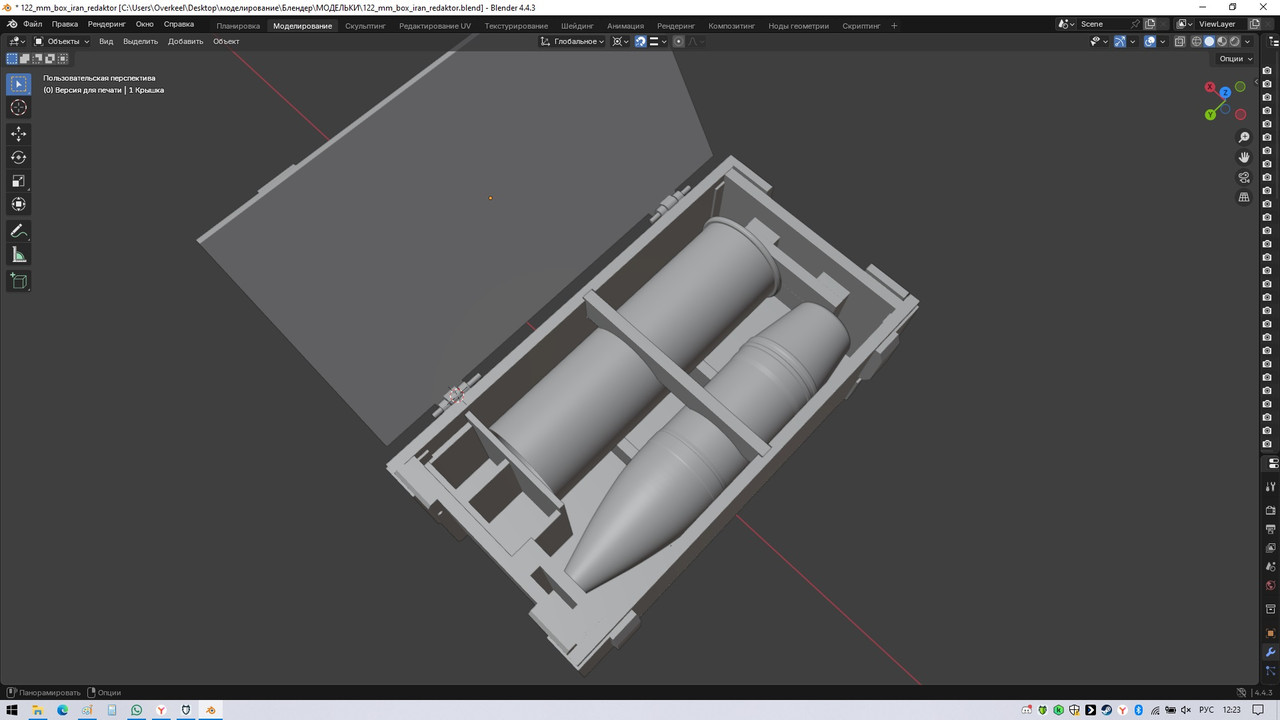The width and height of the screenshot is (1280, 720).
Task: Open the Объекты interaction mode dropdown
Action: coord(62,41)
